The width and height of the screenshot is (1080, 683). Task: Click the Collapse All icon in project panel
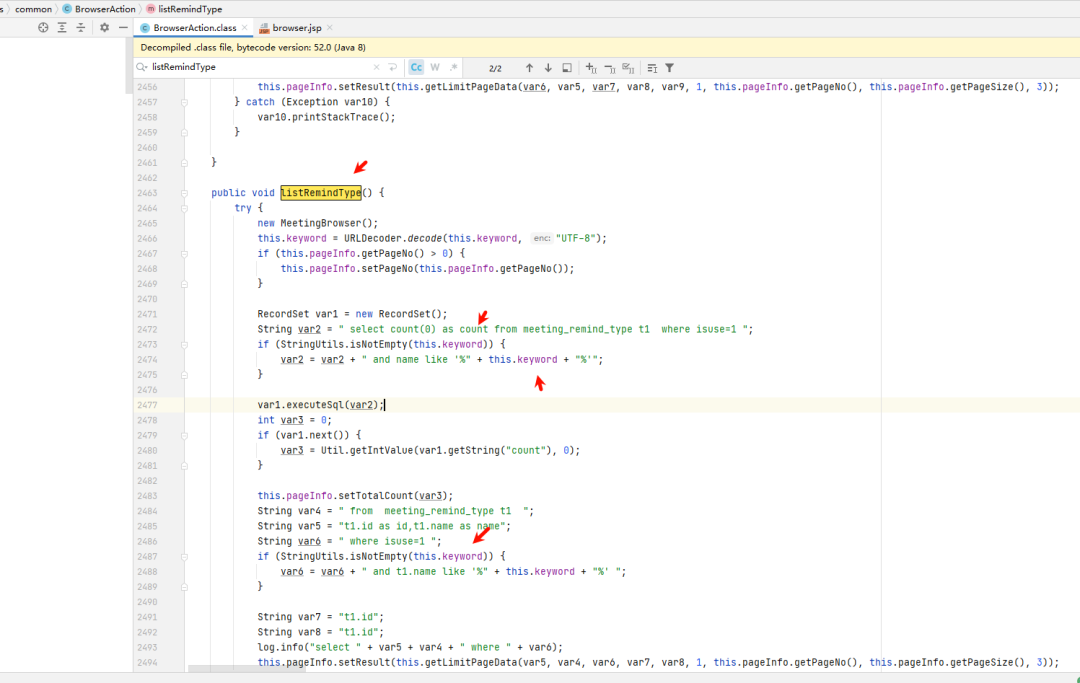[81, 28]
